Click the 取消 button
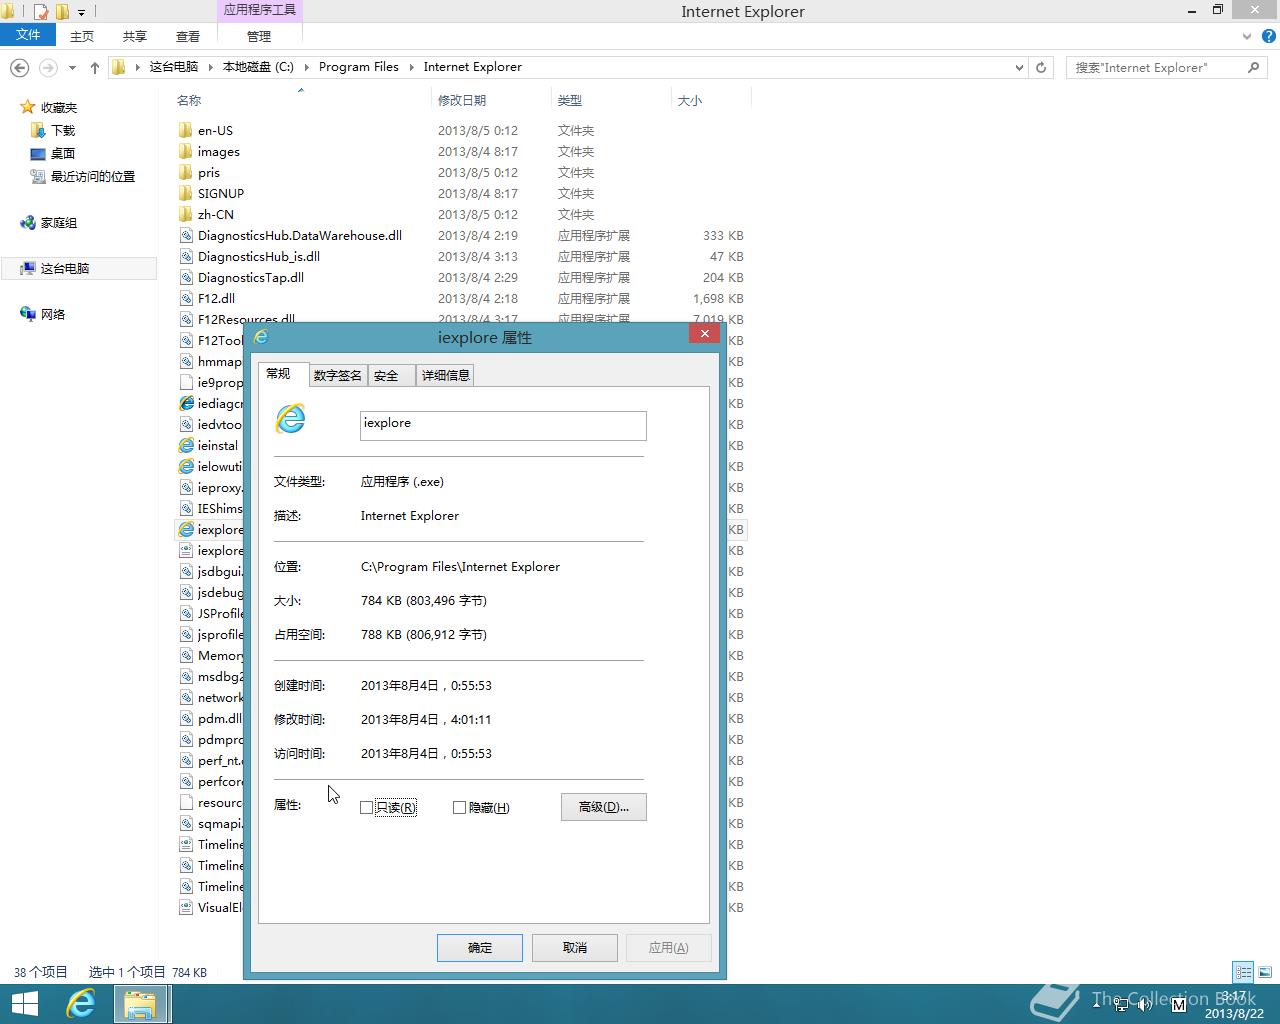Screen dimensions: 1280x1024 (575, 947)
